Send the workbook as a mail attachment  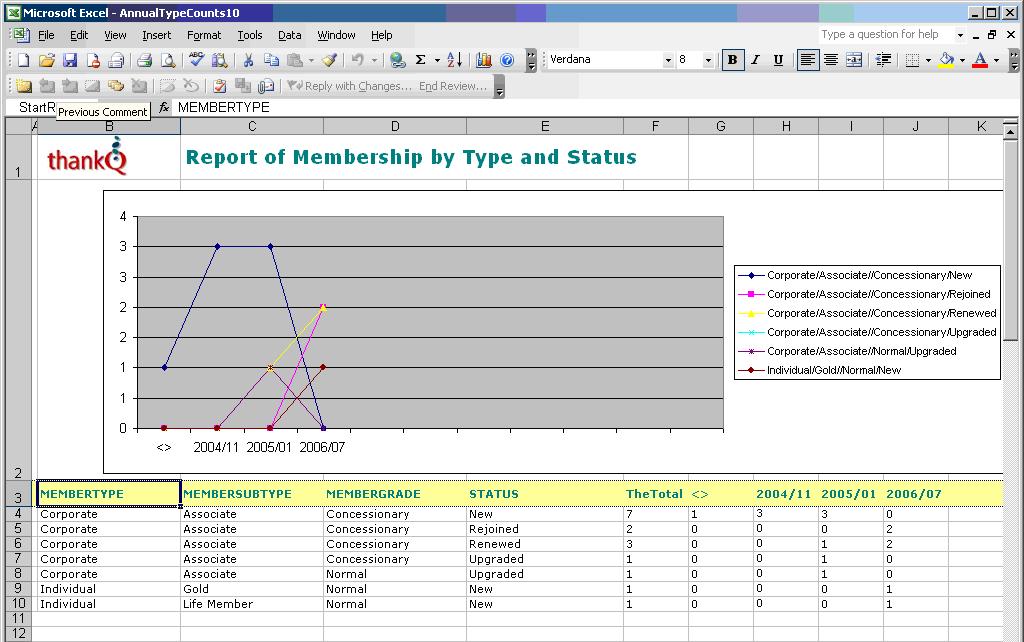[266, 86]
